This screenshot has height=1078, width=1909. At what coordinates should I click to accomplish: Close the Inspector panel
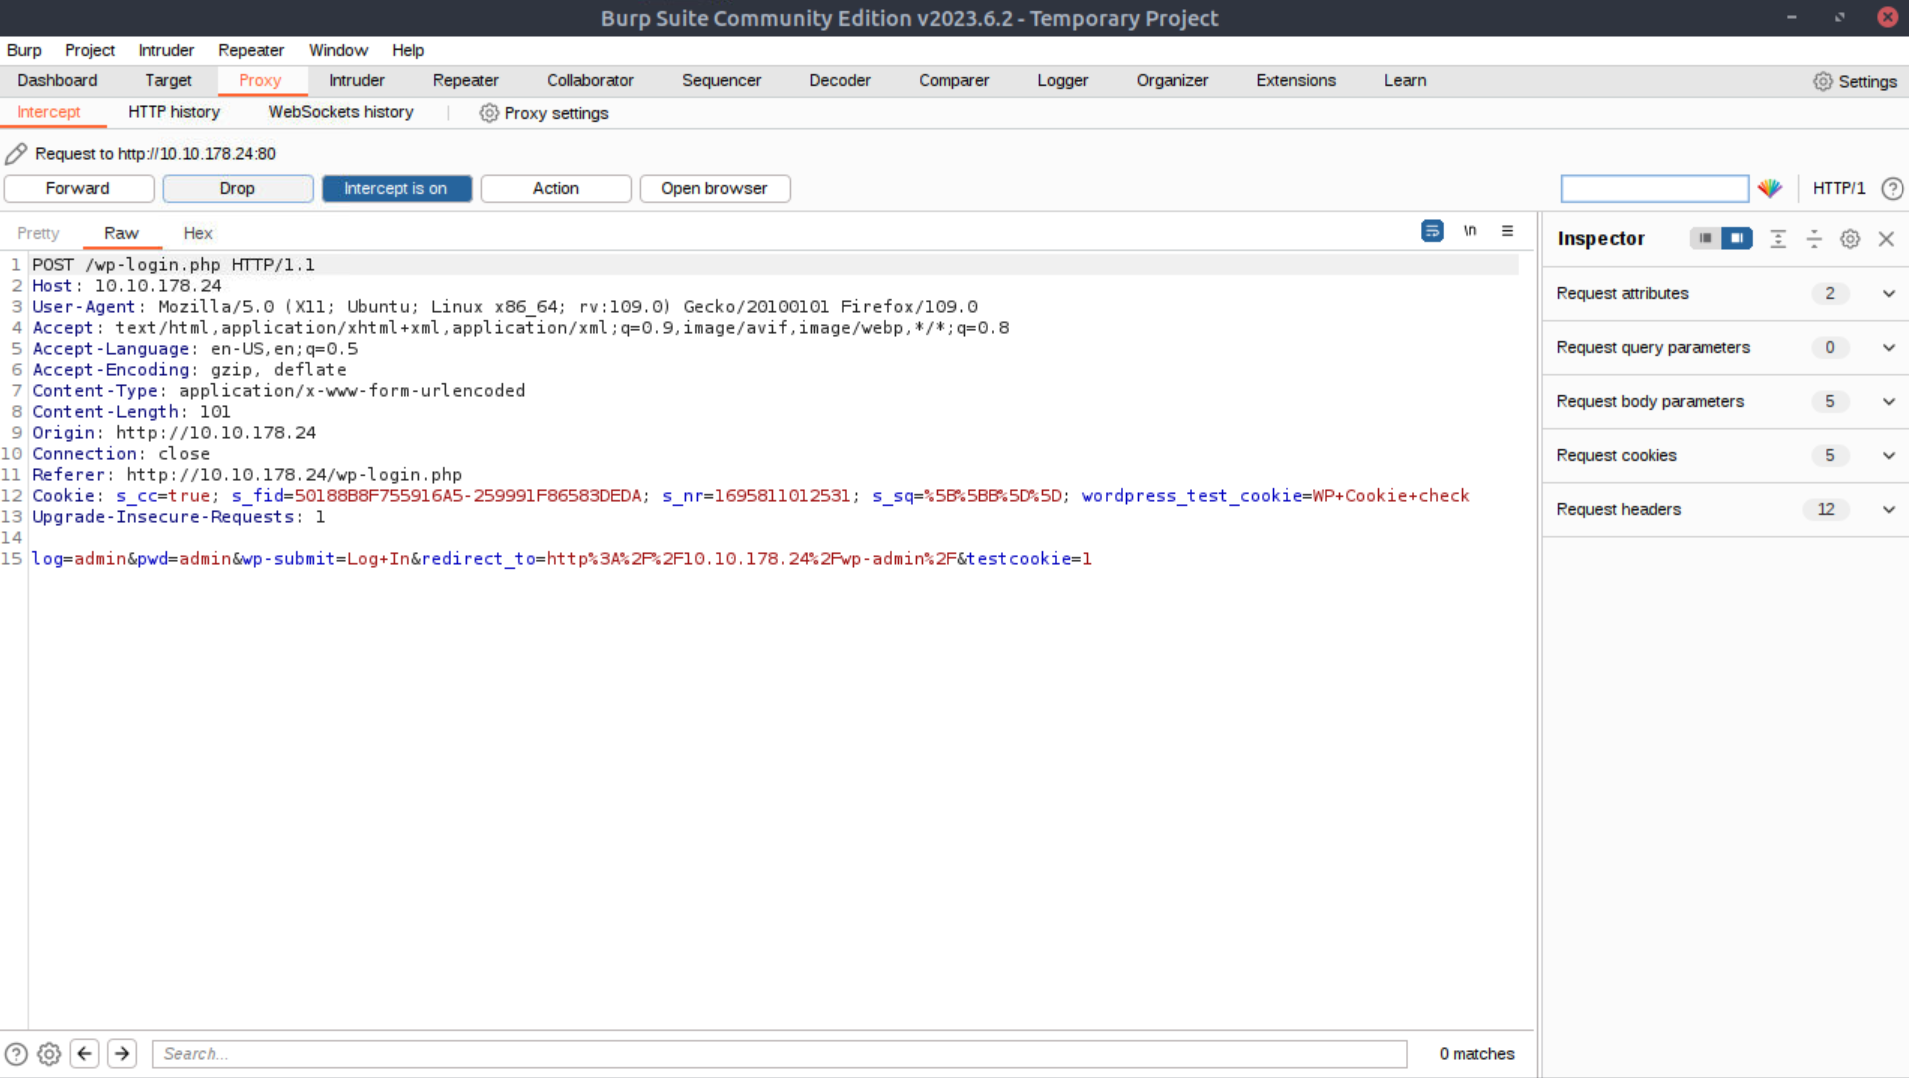pyautogui.click(x=1886, y=239)
